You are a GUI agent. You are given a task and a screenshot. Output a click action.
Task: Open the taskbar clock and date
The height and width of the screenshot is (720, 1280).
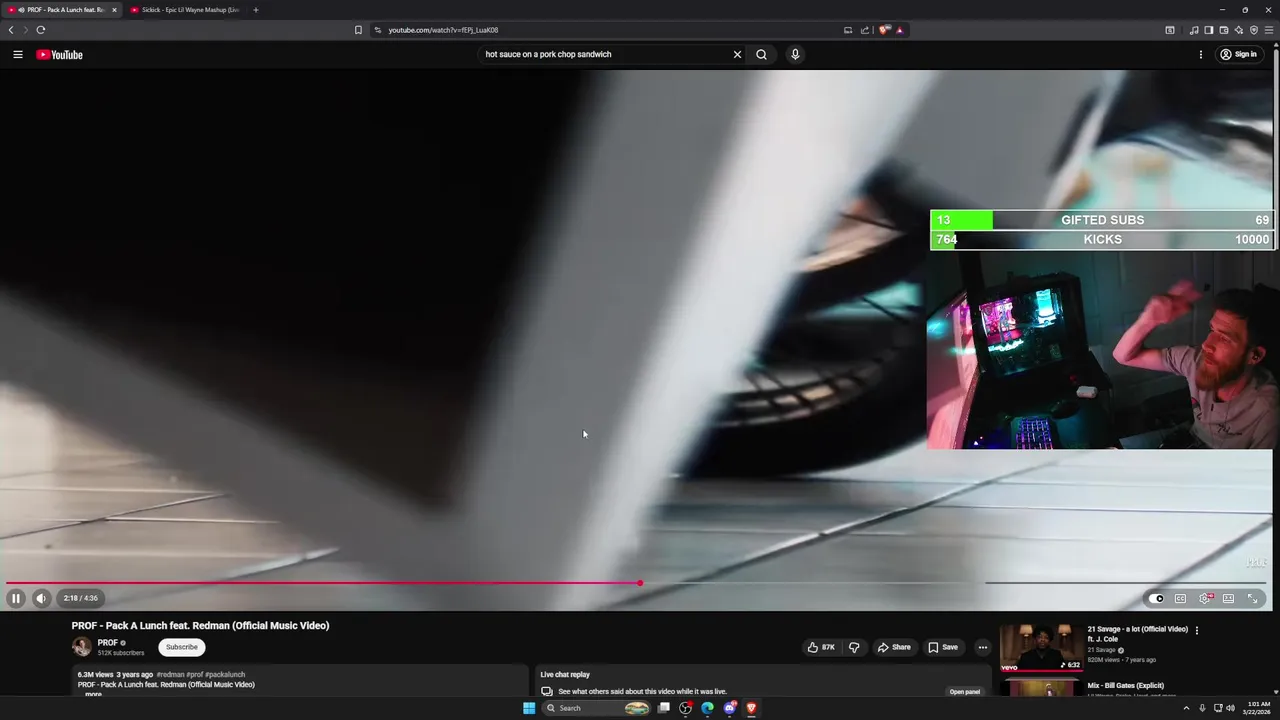(x=1259, y=708)
